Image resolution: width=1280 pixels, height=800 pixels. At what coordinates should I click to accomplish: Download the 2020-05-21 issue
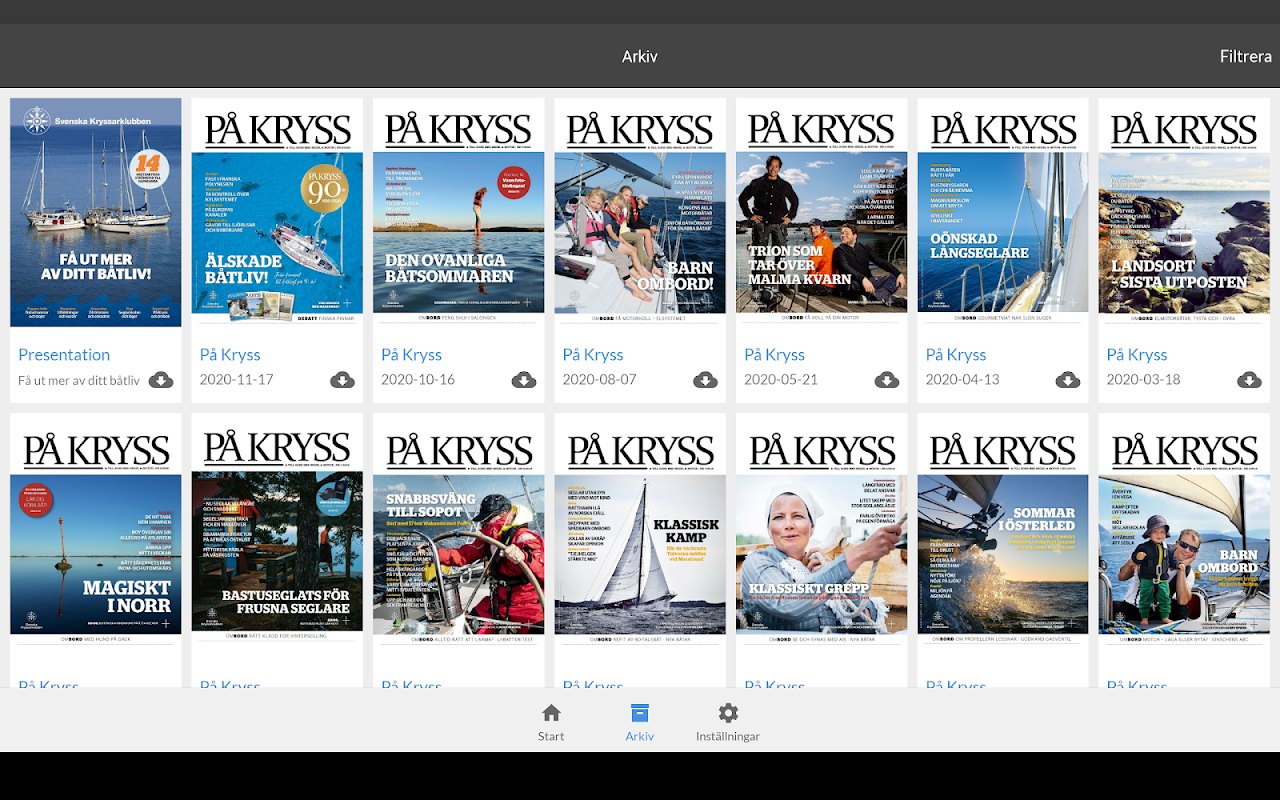(887, 380)
